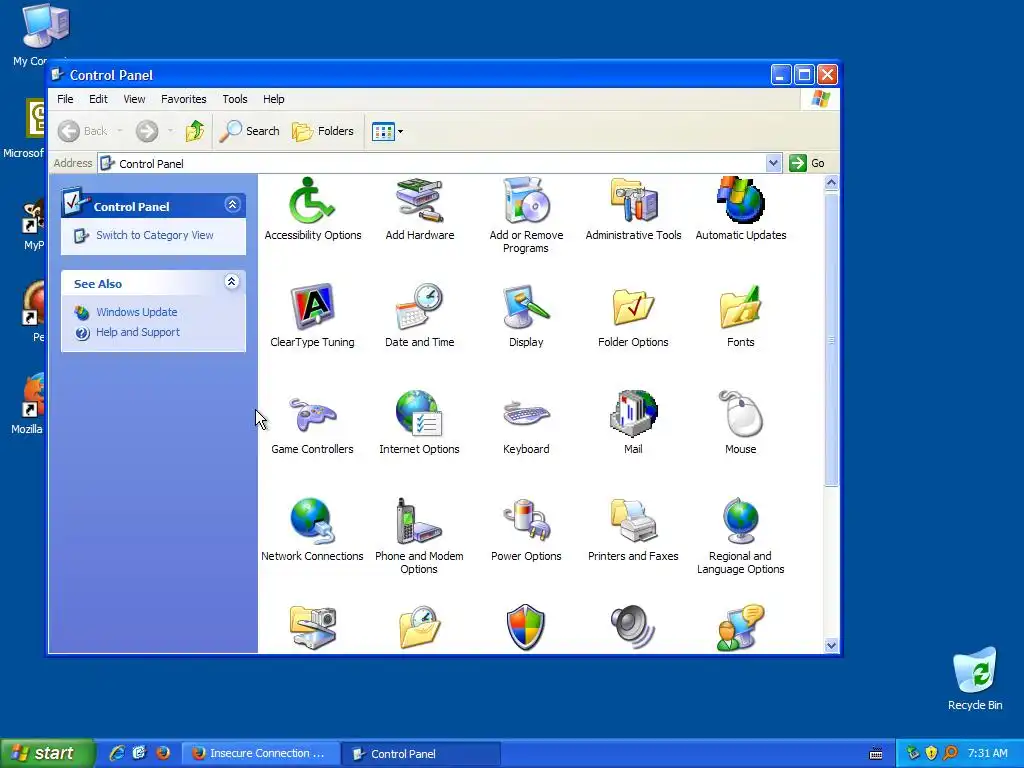Click the vertical scrollbar thumb

pos(831,340)
